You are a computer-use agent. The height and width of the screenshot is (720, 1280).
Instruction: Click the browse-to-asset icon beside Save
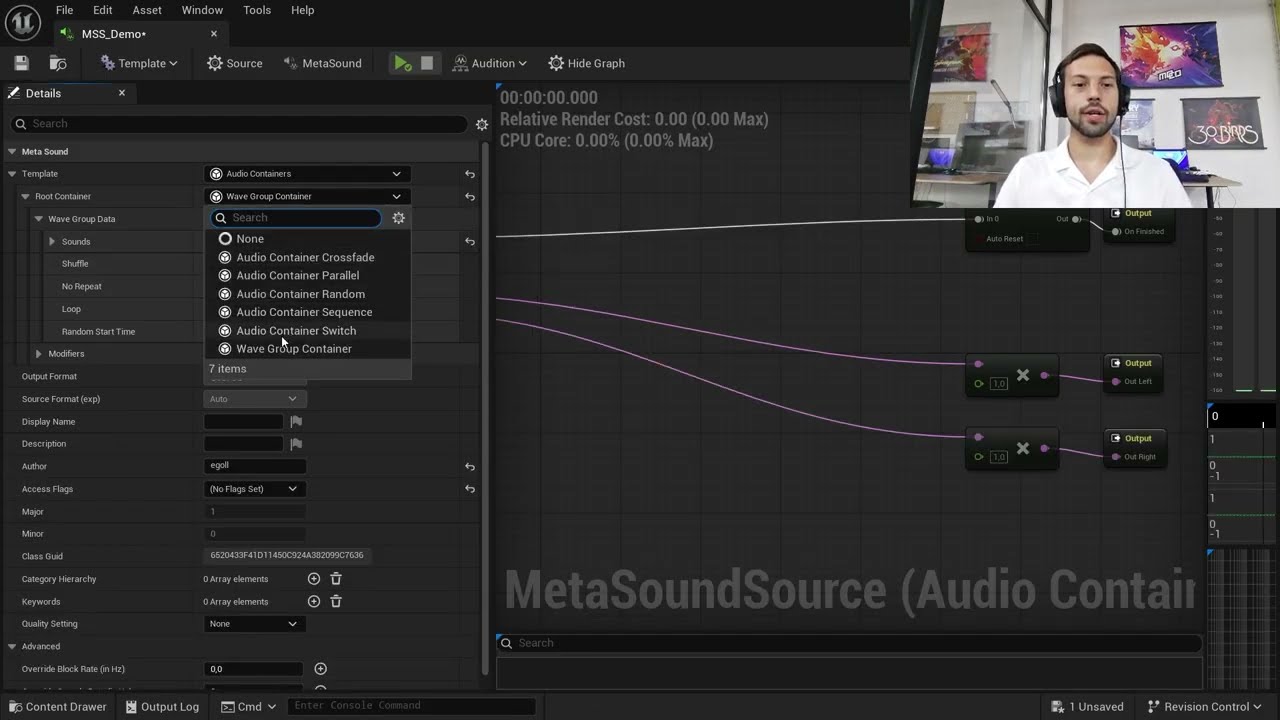tap(58, 63)
